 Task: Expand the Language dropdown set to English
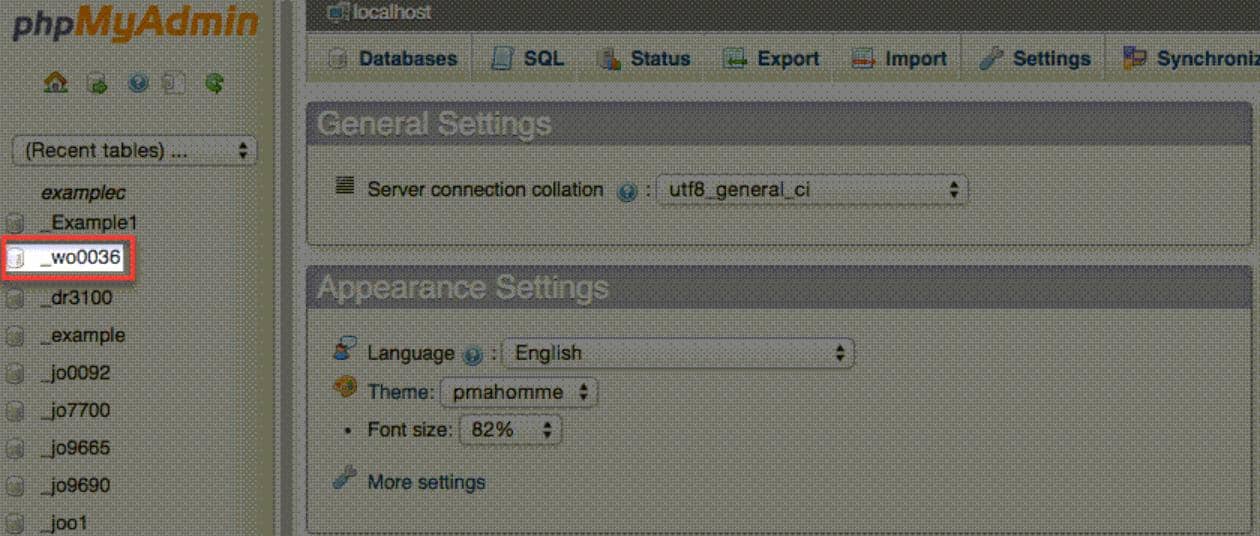click(678, 353)
